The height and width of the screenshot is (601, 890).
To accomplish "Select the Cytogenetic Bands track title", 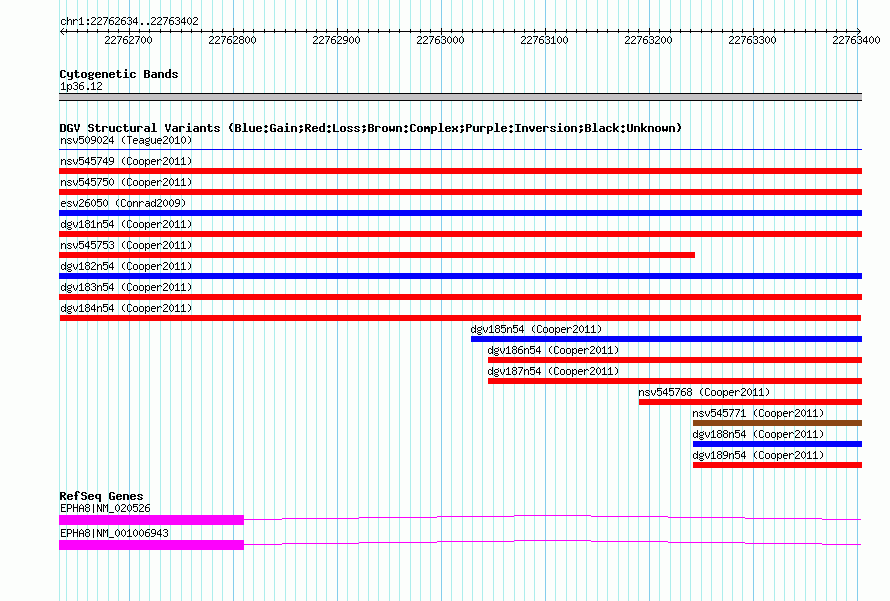I will tap(119, 74).
